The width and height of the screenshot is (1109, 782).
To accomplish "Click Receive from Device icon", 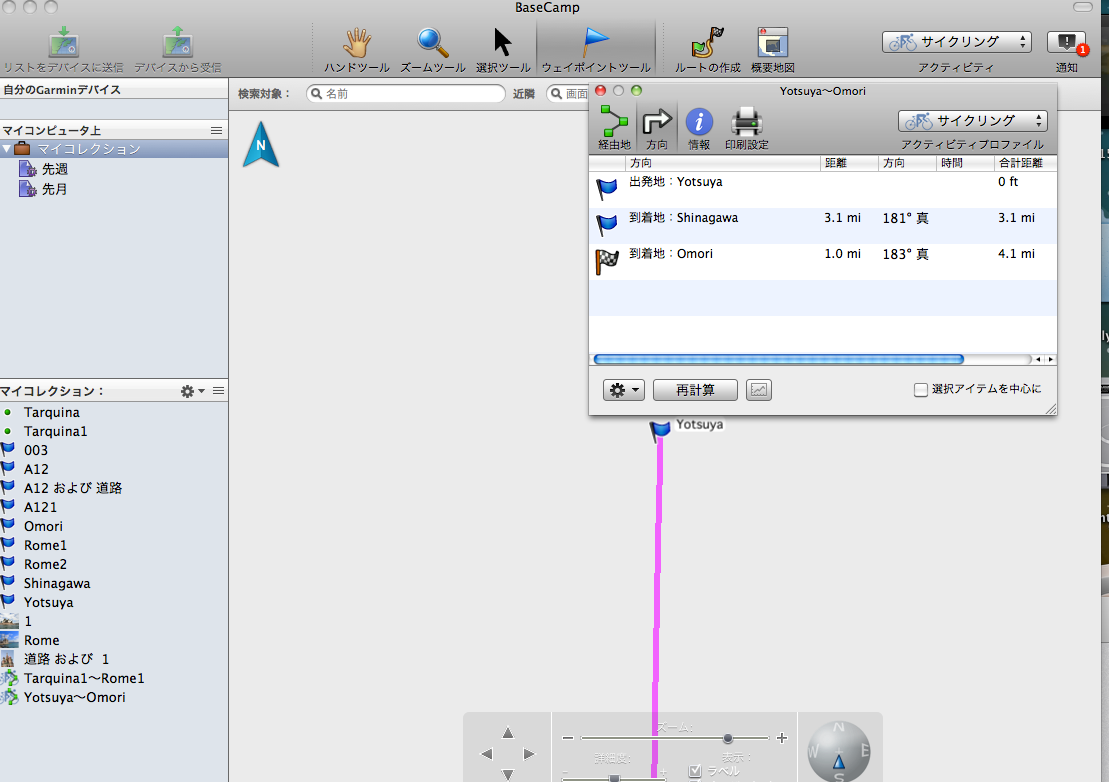I will pyautogui.click(x=178, y=42).
